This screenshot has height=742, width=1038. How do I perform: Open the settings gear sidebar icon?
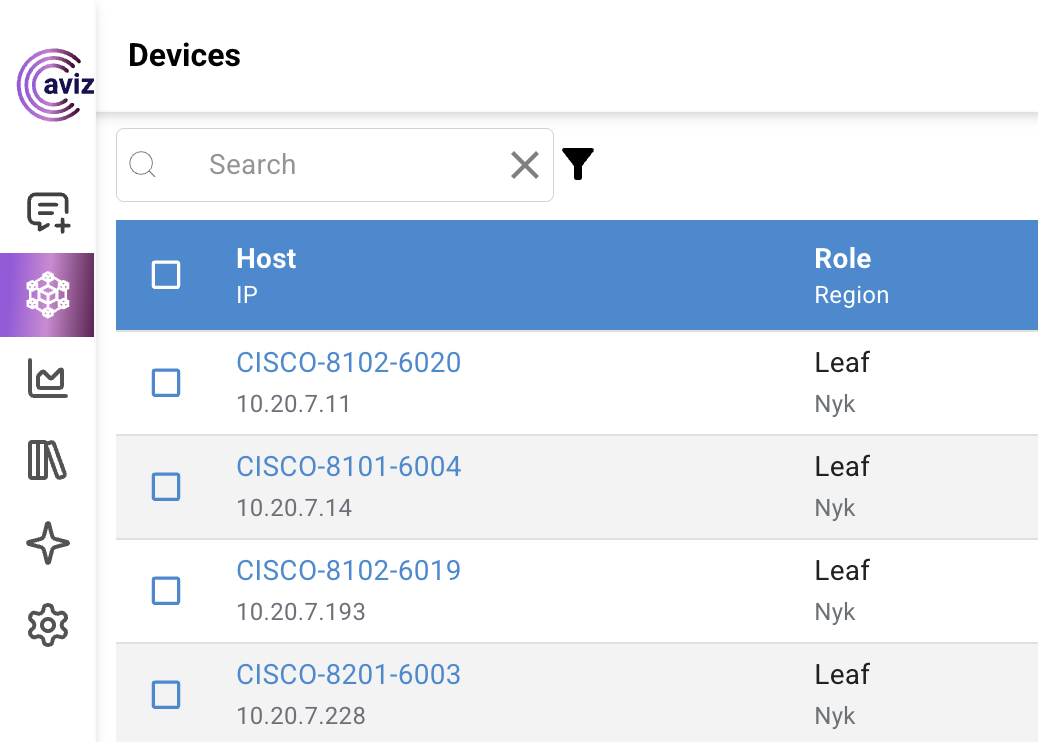click(x=48, y=626)
